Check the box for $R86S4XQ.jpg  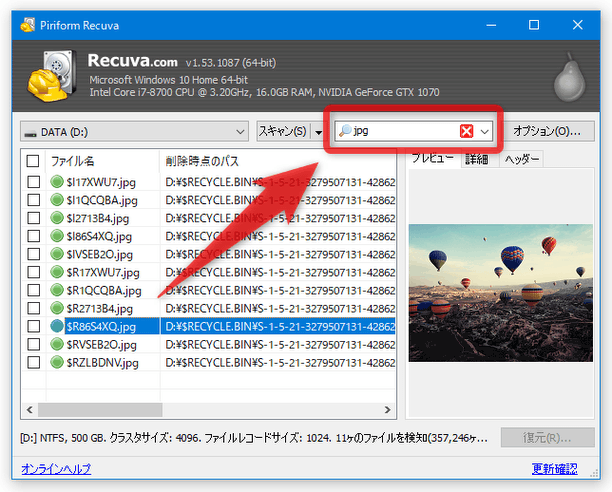[34, 326]
